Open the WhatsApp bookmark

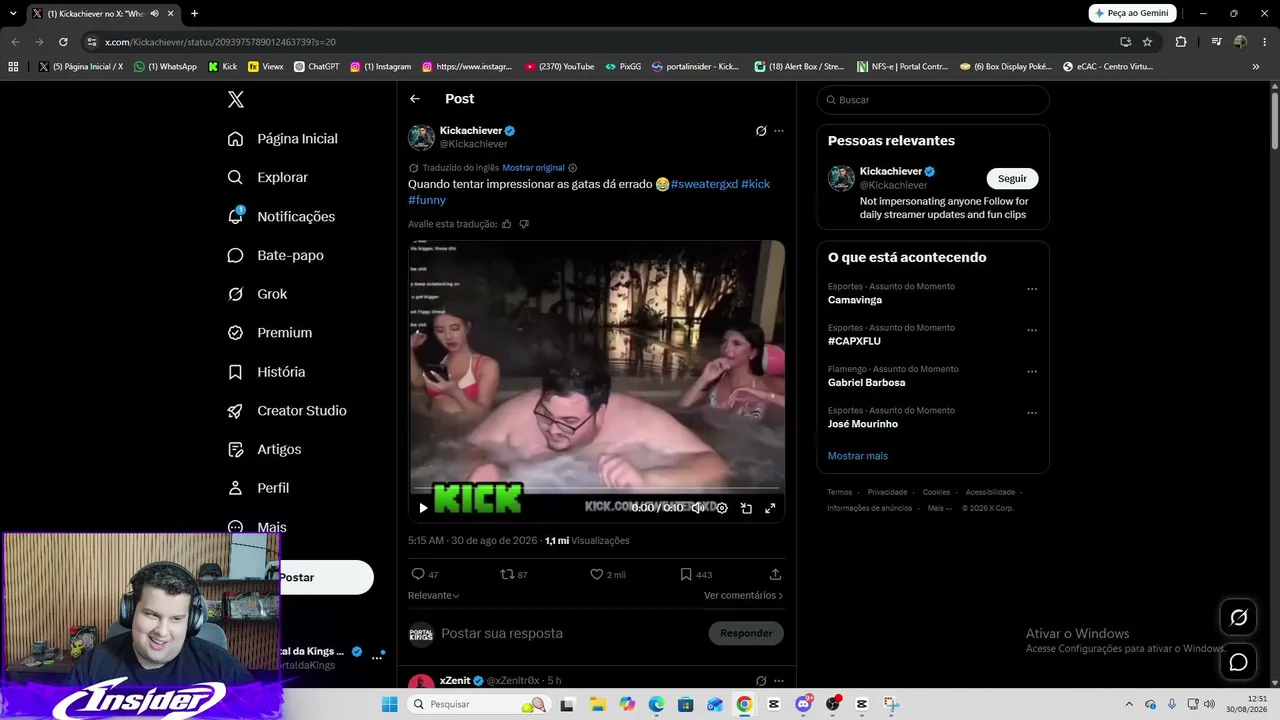(166, 67)
